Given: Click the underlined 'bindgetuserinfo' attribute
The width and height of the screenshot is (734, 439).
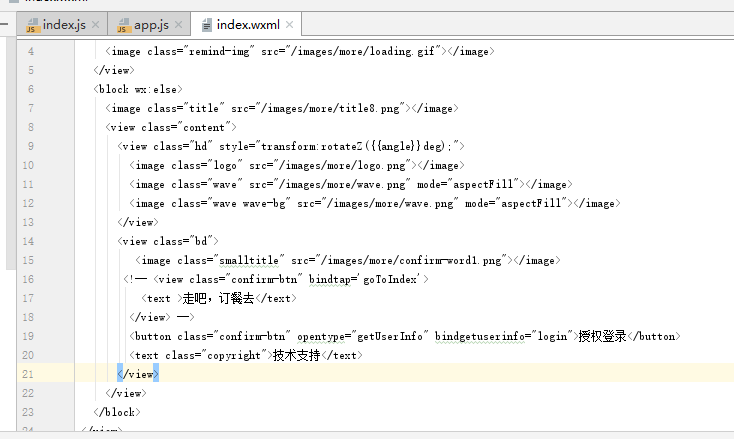Looking at the screenshot, I should click(480, 337).
